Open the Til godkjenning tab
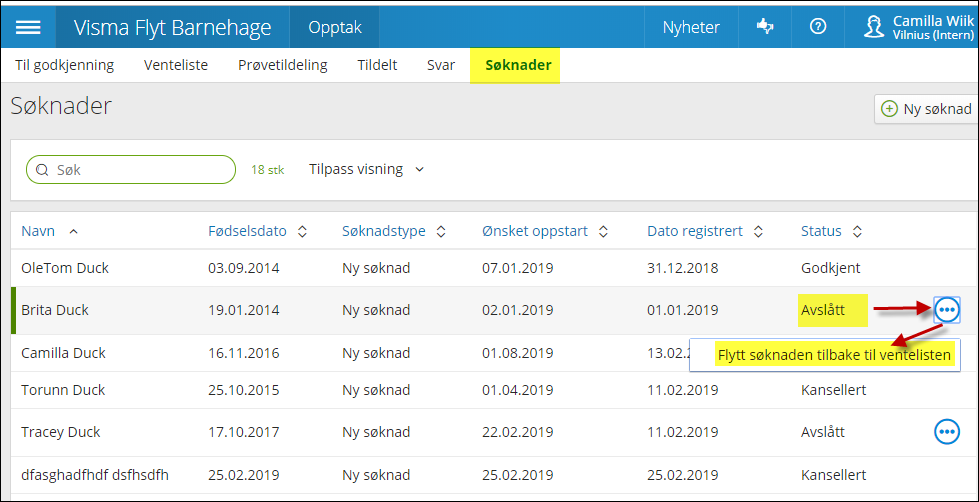 (64, 65)
